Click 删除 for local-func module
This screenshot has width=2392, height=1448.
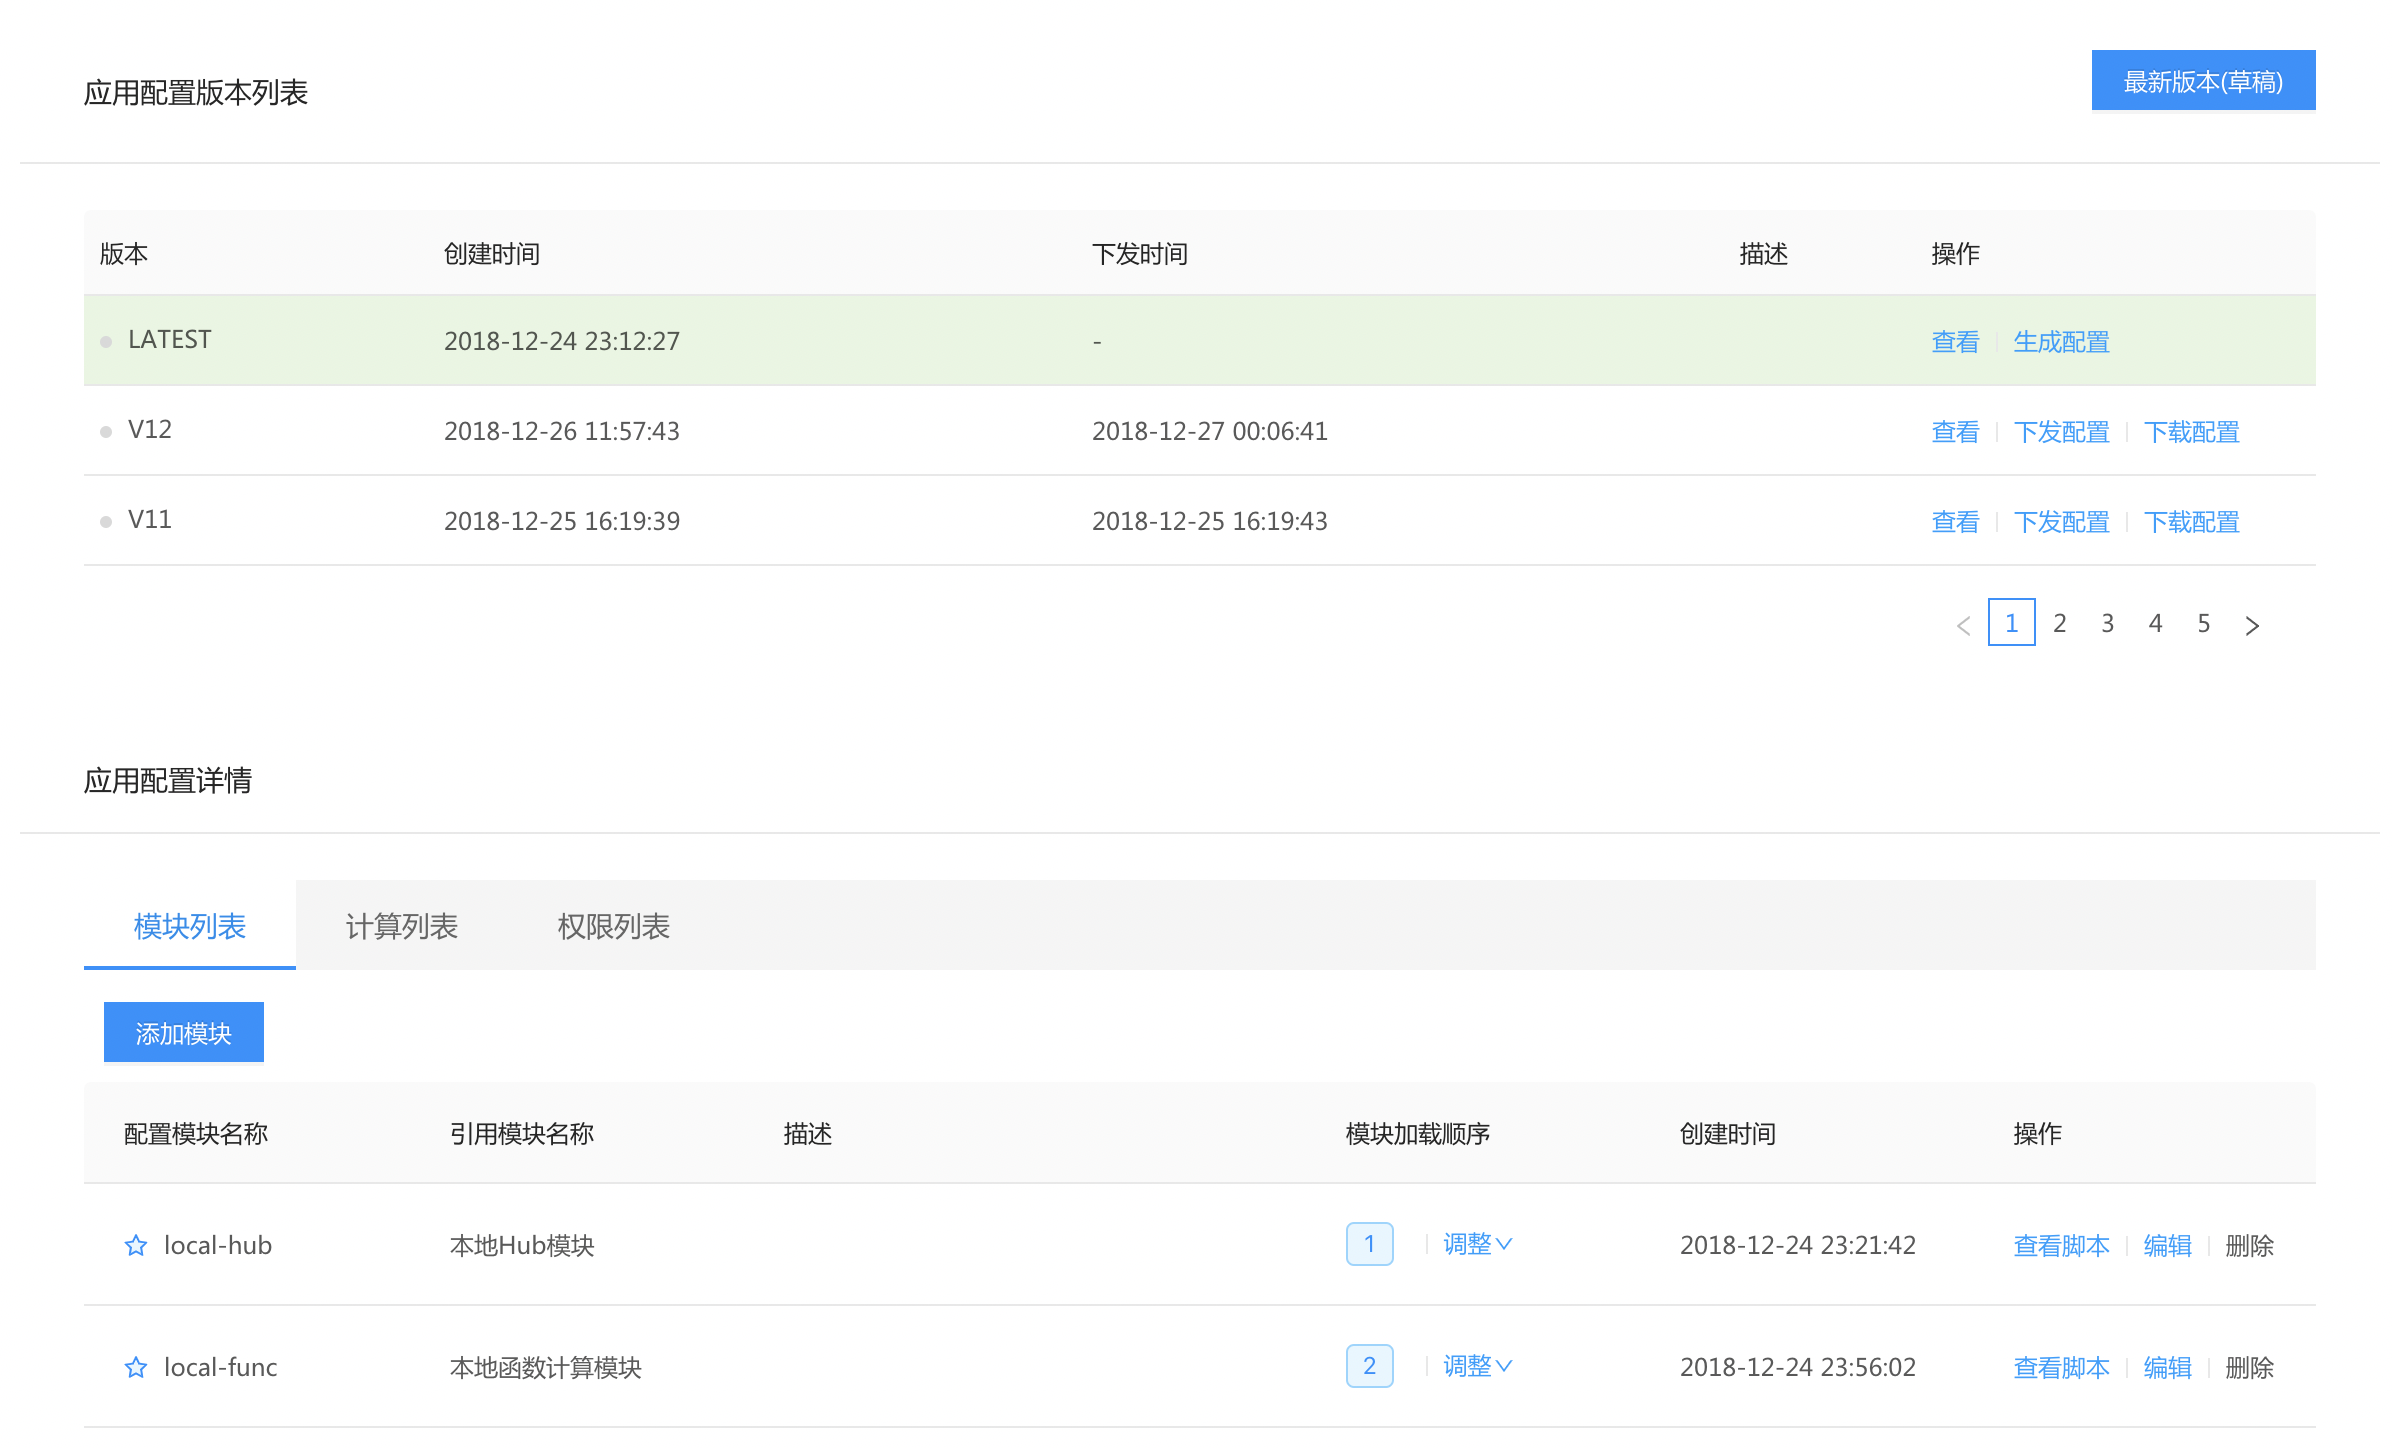[x=2249, y=1368]
